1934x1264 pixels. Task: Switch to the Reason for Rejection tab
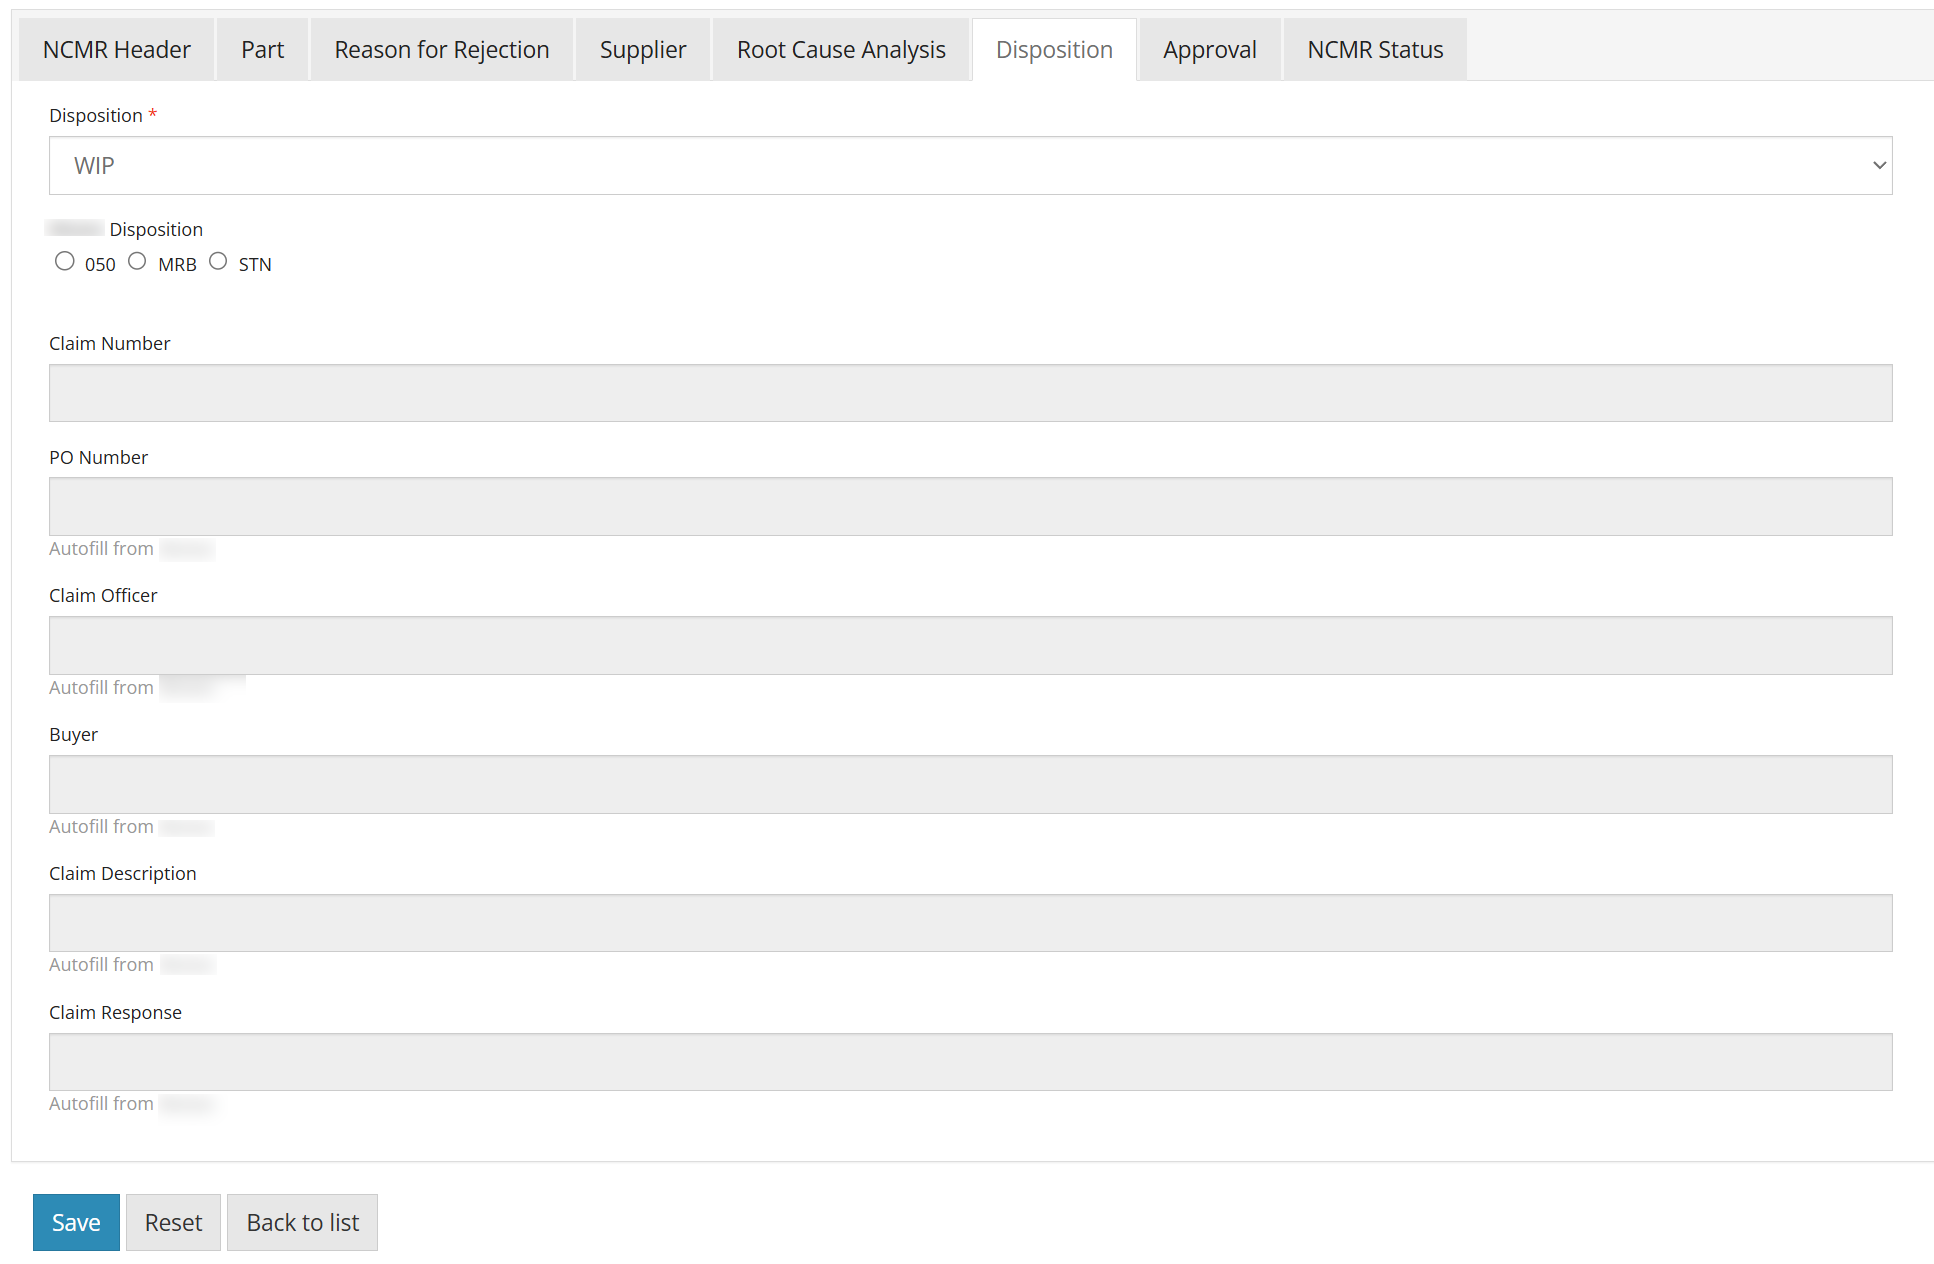pos(441,48)
